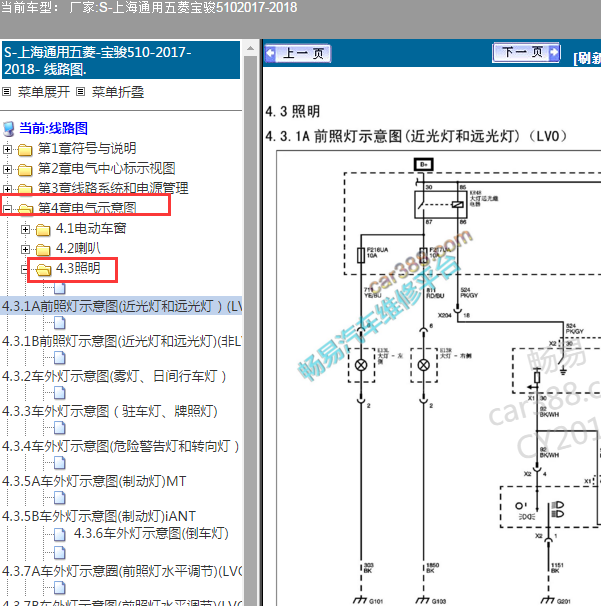Click the page icon above 4.3.3车外灯示意图
This screenshot has height=606, width=601.
pyautogui.click(x=60, y=393)
